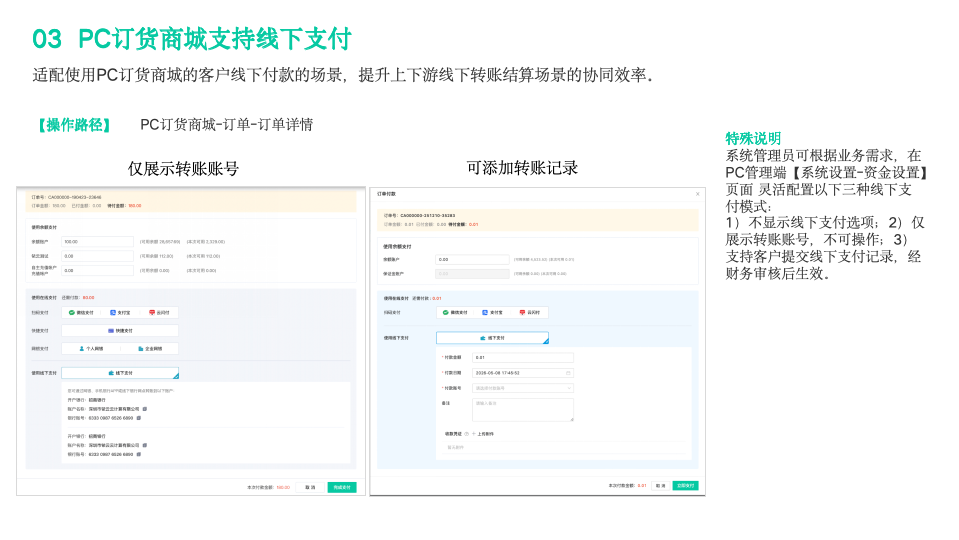The height and width of the screenshot is (540, 959).
Task: Select 云闪付 in the left transfer-account screenshot
Action: pos(159,313)
